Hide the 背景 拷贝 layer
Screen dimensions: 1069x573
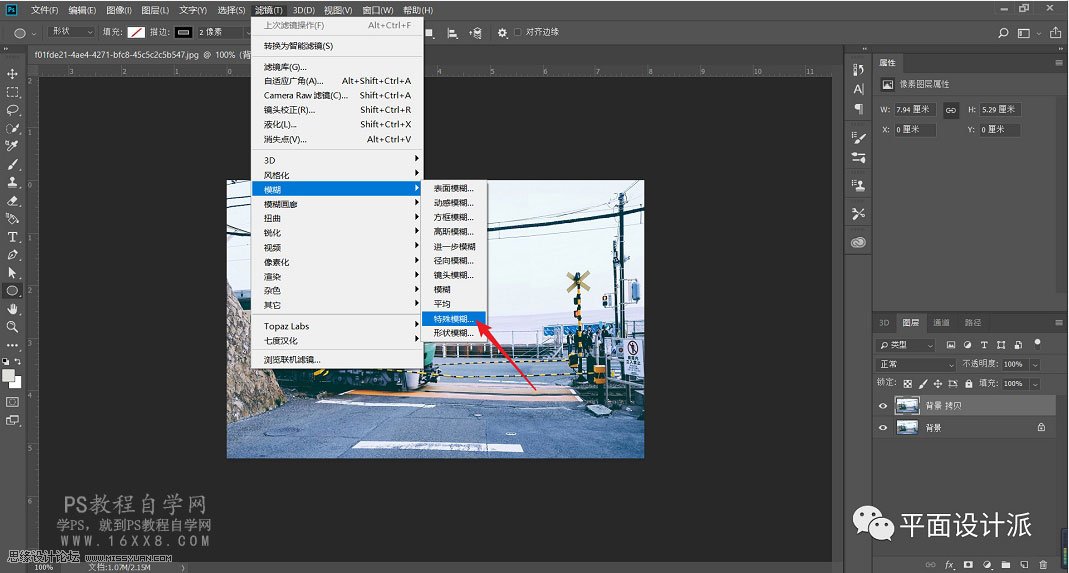point(883,406)
